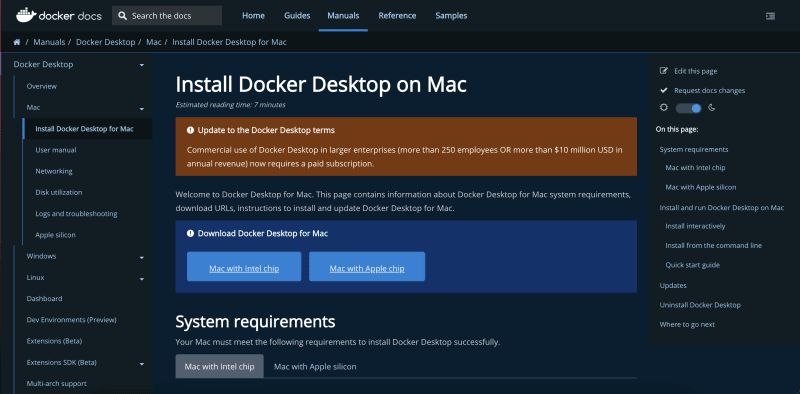Switch to Mac with Apple silicon tab

[315, 366]
